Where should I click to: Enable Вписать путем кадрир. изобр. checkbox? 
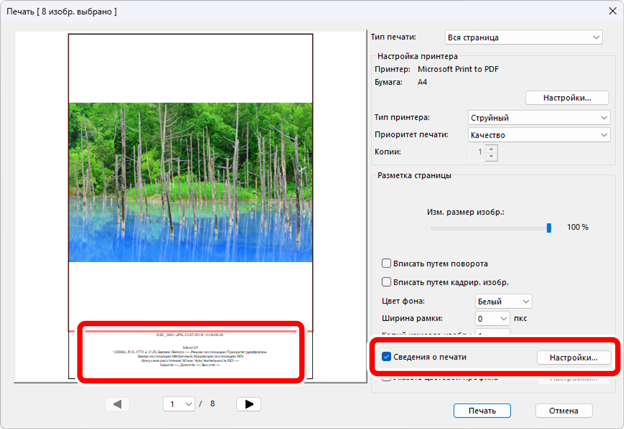coord(387,282)
